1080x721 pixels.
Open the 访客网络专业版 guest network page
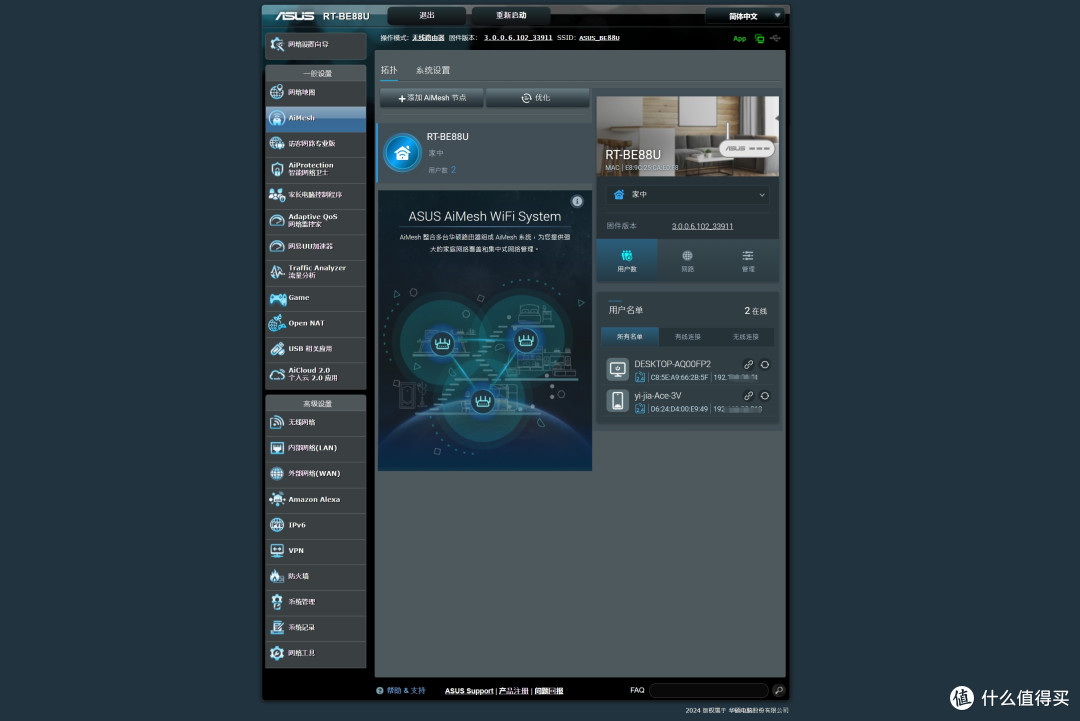click(315, 144)
